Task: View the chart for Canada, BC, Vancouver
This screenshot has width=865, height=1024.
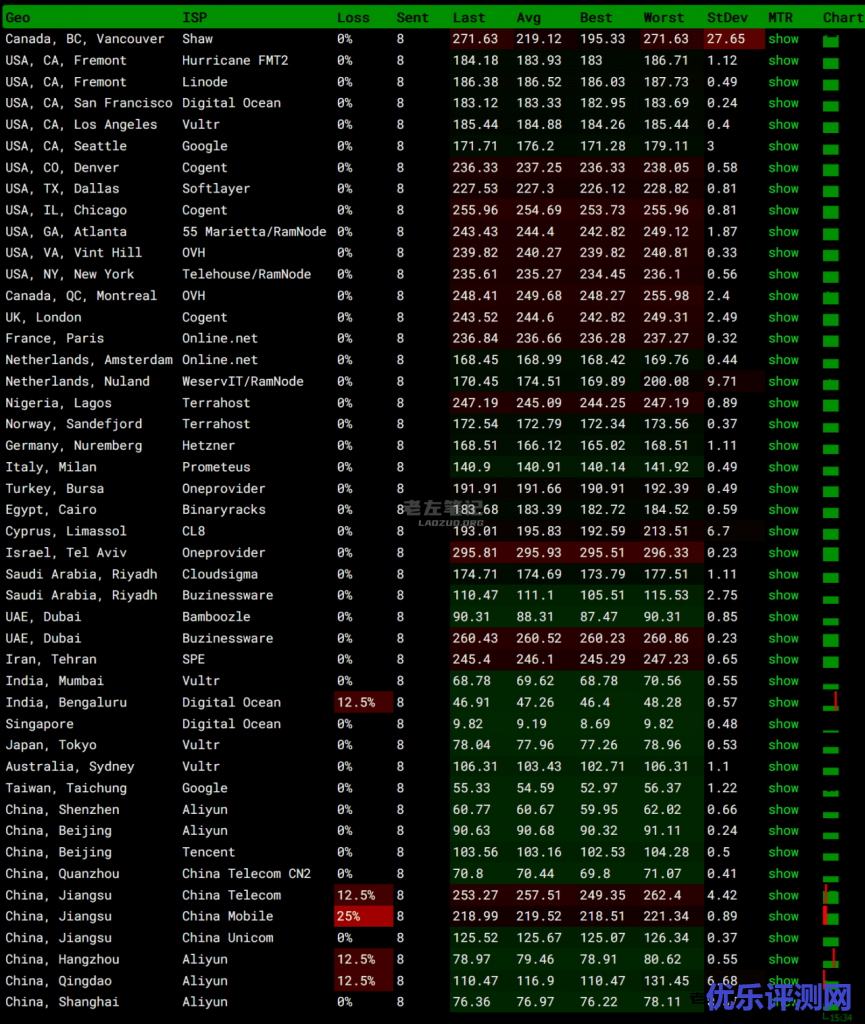Action: coord(830,42)
